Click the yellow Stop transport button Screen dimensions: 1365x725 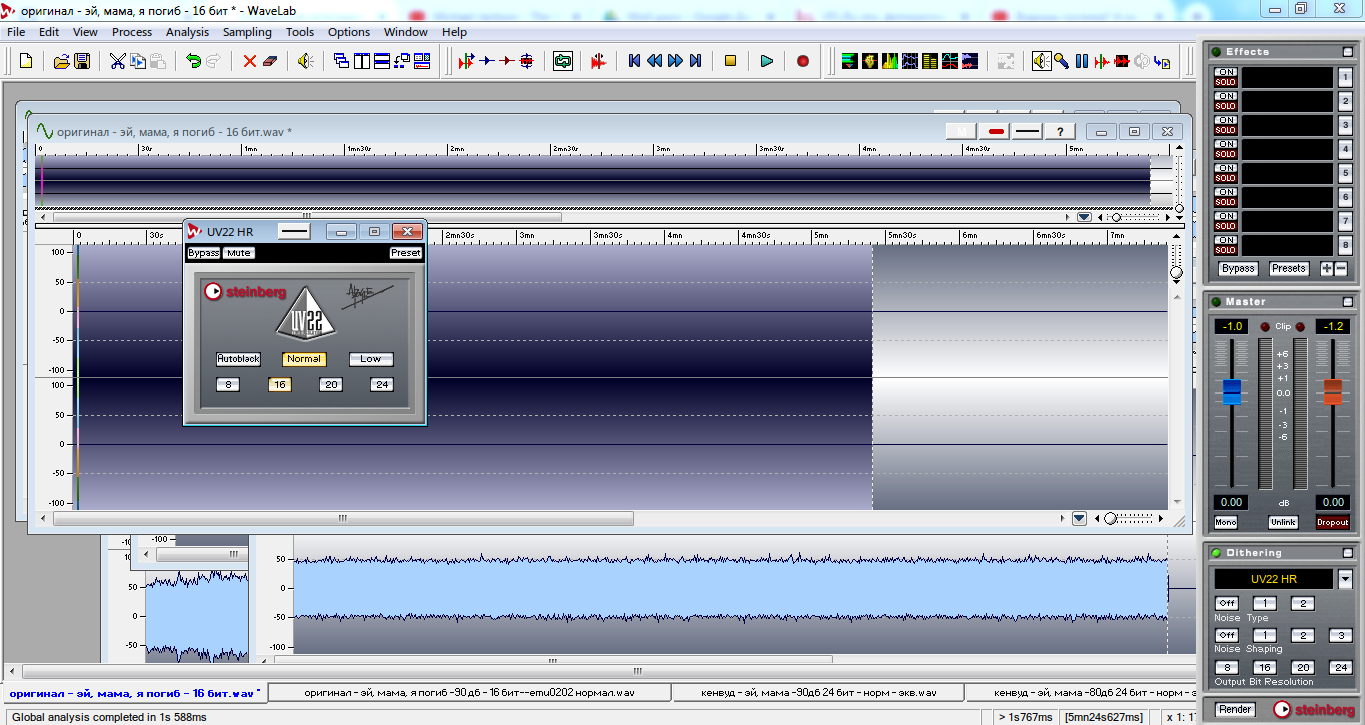[x=730, y=61]
